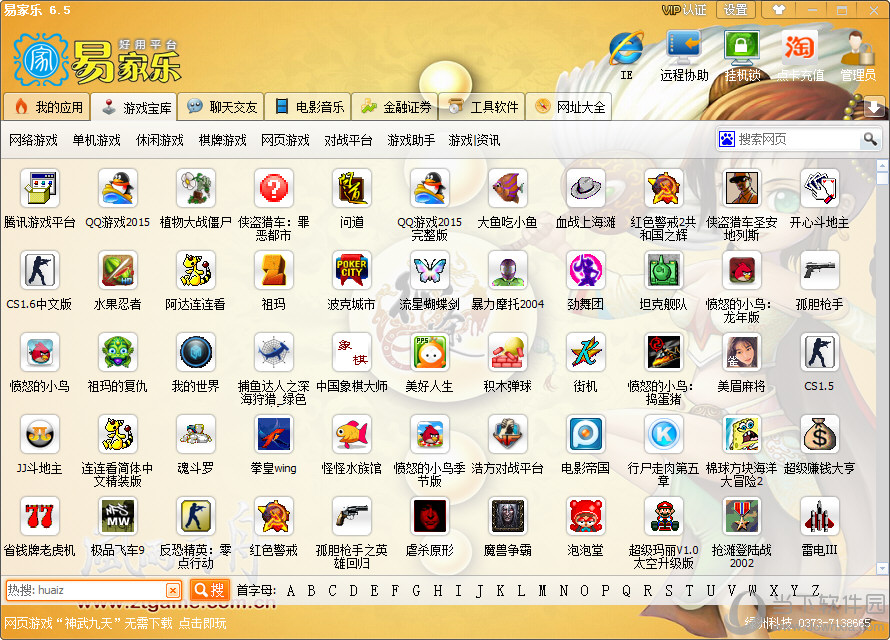Show 棋牌游戏 category
Viewport: 890px width, 640px height.
pos(222,140)
